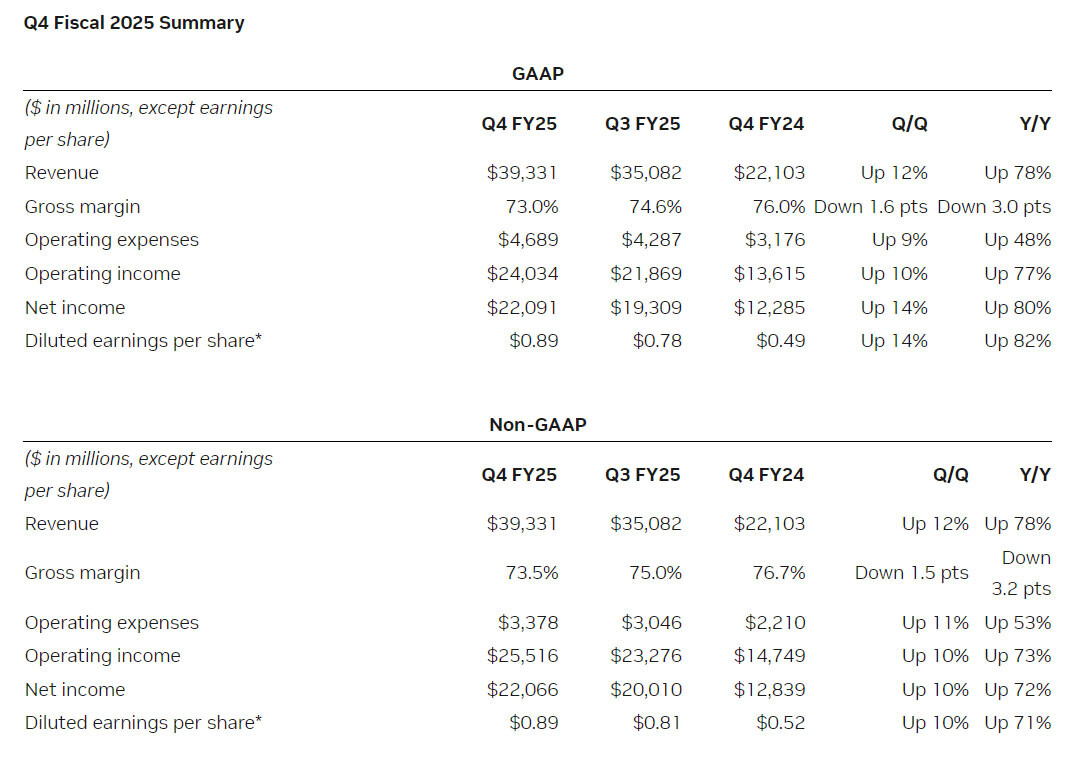The height and width of the screenshot is (762, 1076).
Task: Select GAAP operating expenses $4,689 cell
Action: [528, 240]
